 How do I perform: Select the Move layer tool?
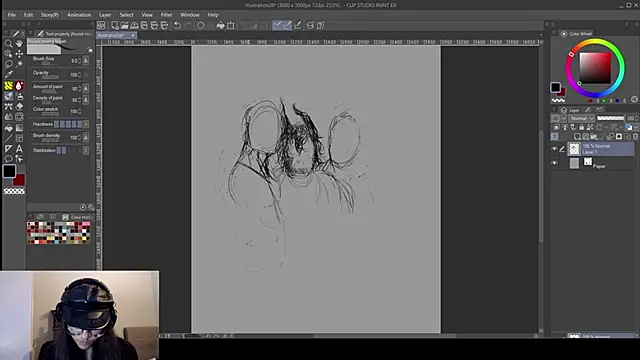tap(19, 54)
